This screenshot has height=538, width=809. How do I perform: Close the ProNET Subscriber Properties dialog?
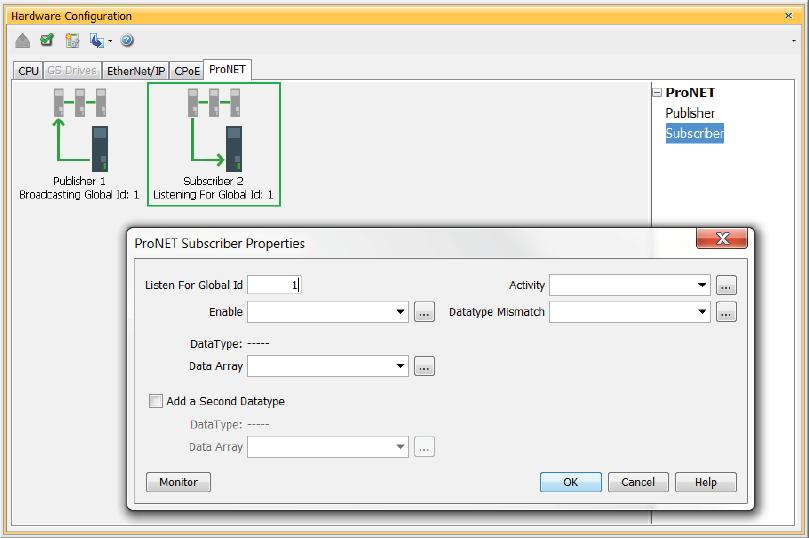pos(722,238)
